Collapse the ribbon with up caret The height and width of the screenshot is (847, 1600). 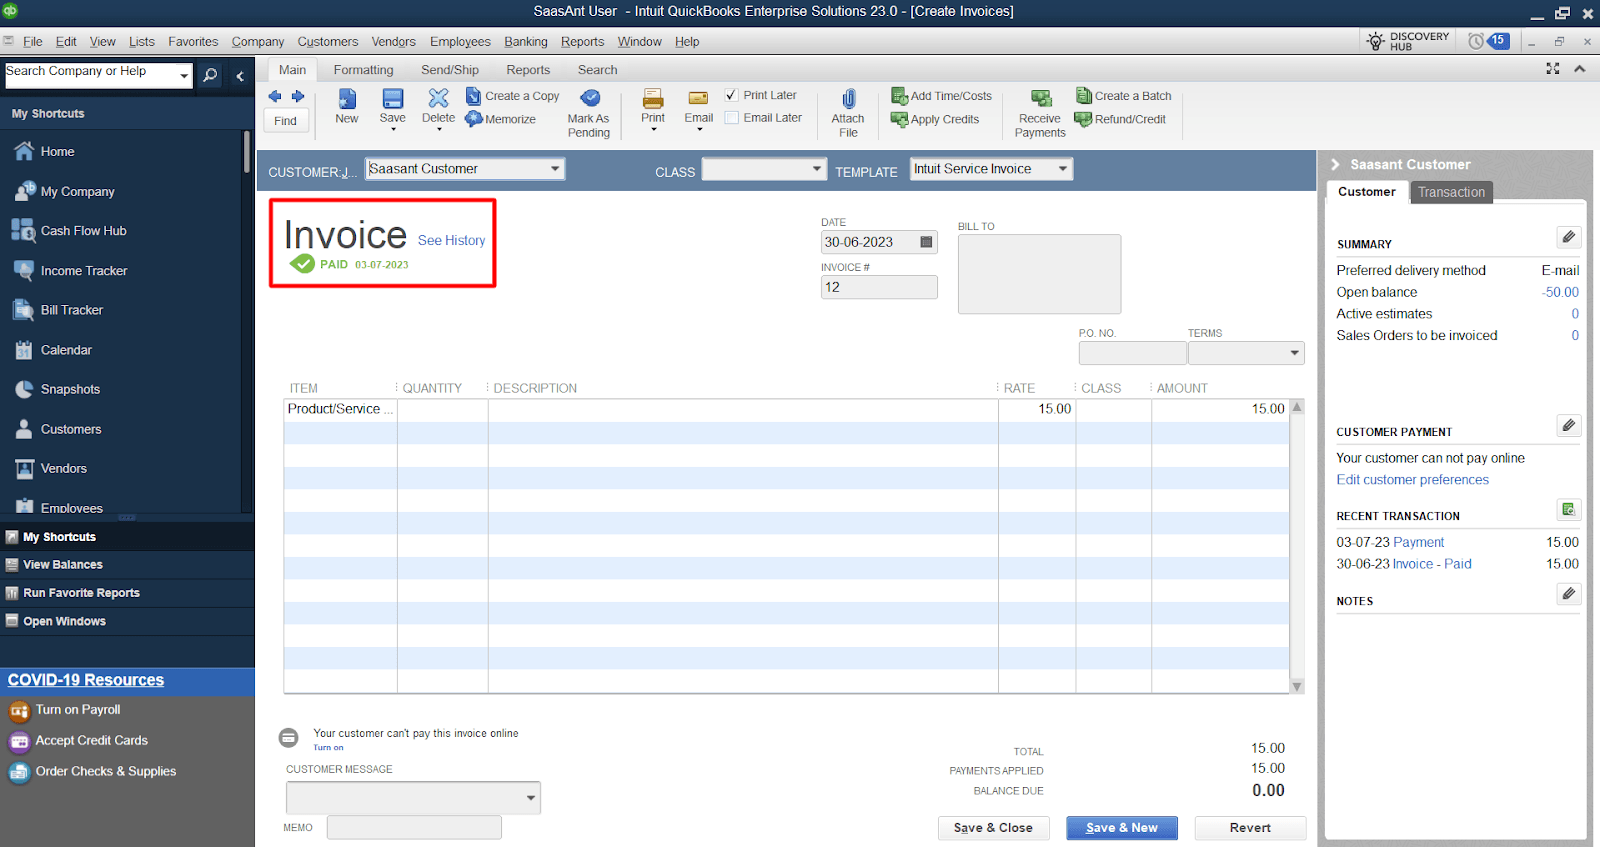coord(1580,68)
